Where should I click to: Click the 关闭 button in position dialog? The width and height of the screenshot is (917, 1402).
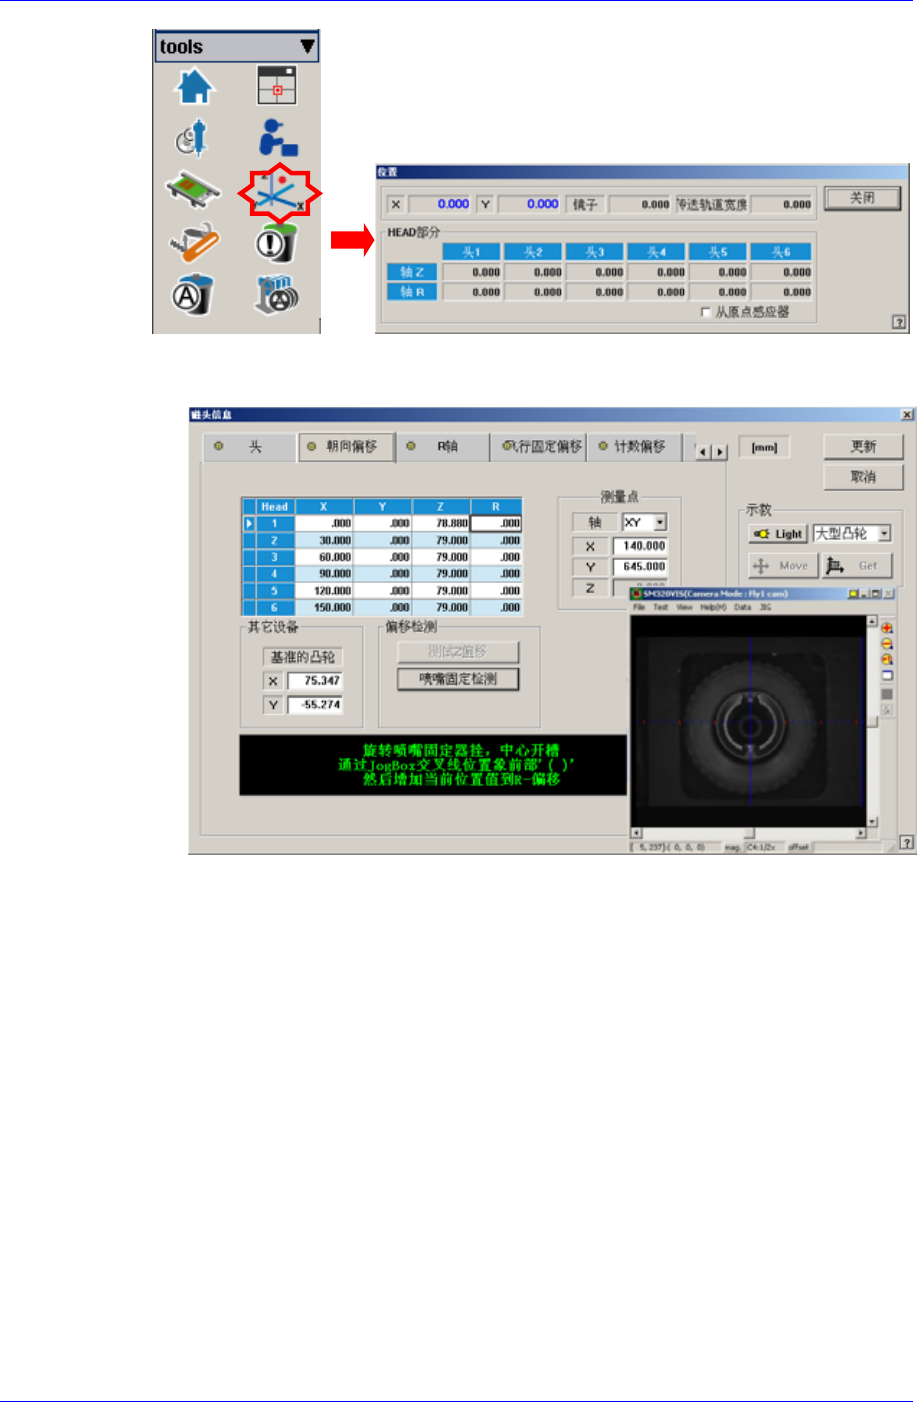(862, 198)
